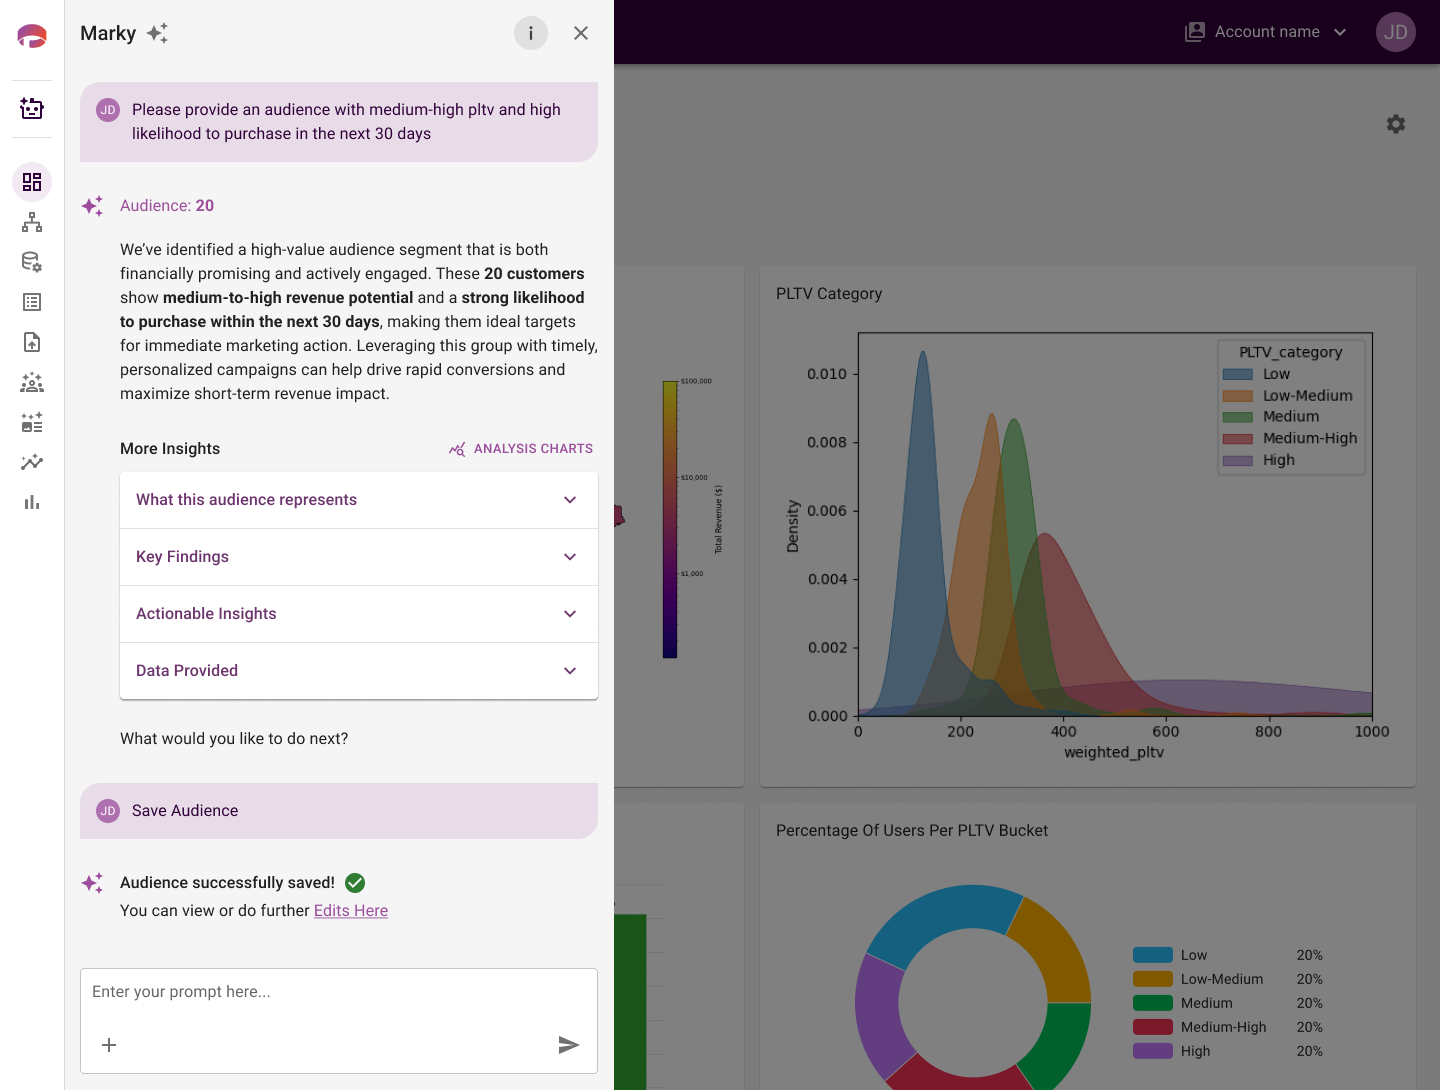This screenshot has width=1440, height=1090.
Task: Click the send prompt arrow icon
Action: click(568, 1045)
